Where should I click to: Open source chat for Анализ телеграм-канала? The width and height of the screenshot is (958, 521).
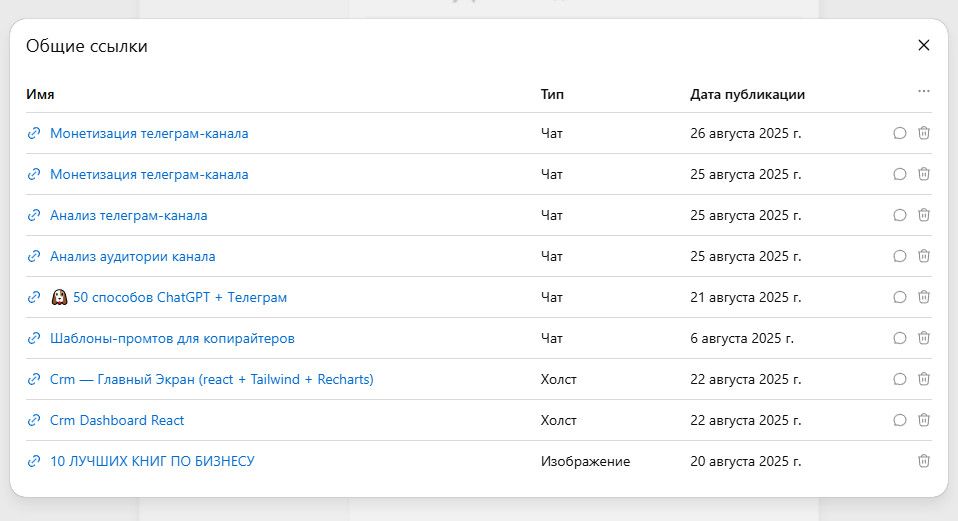(x=899, y=215)
